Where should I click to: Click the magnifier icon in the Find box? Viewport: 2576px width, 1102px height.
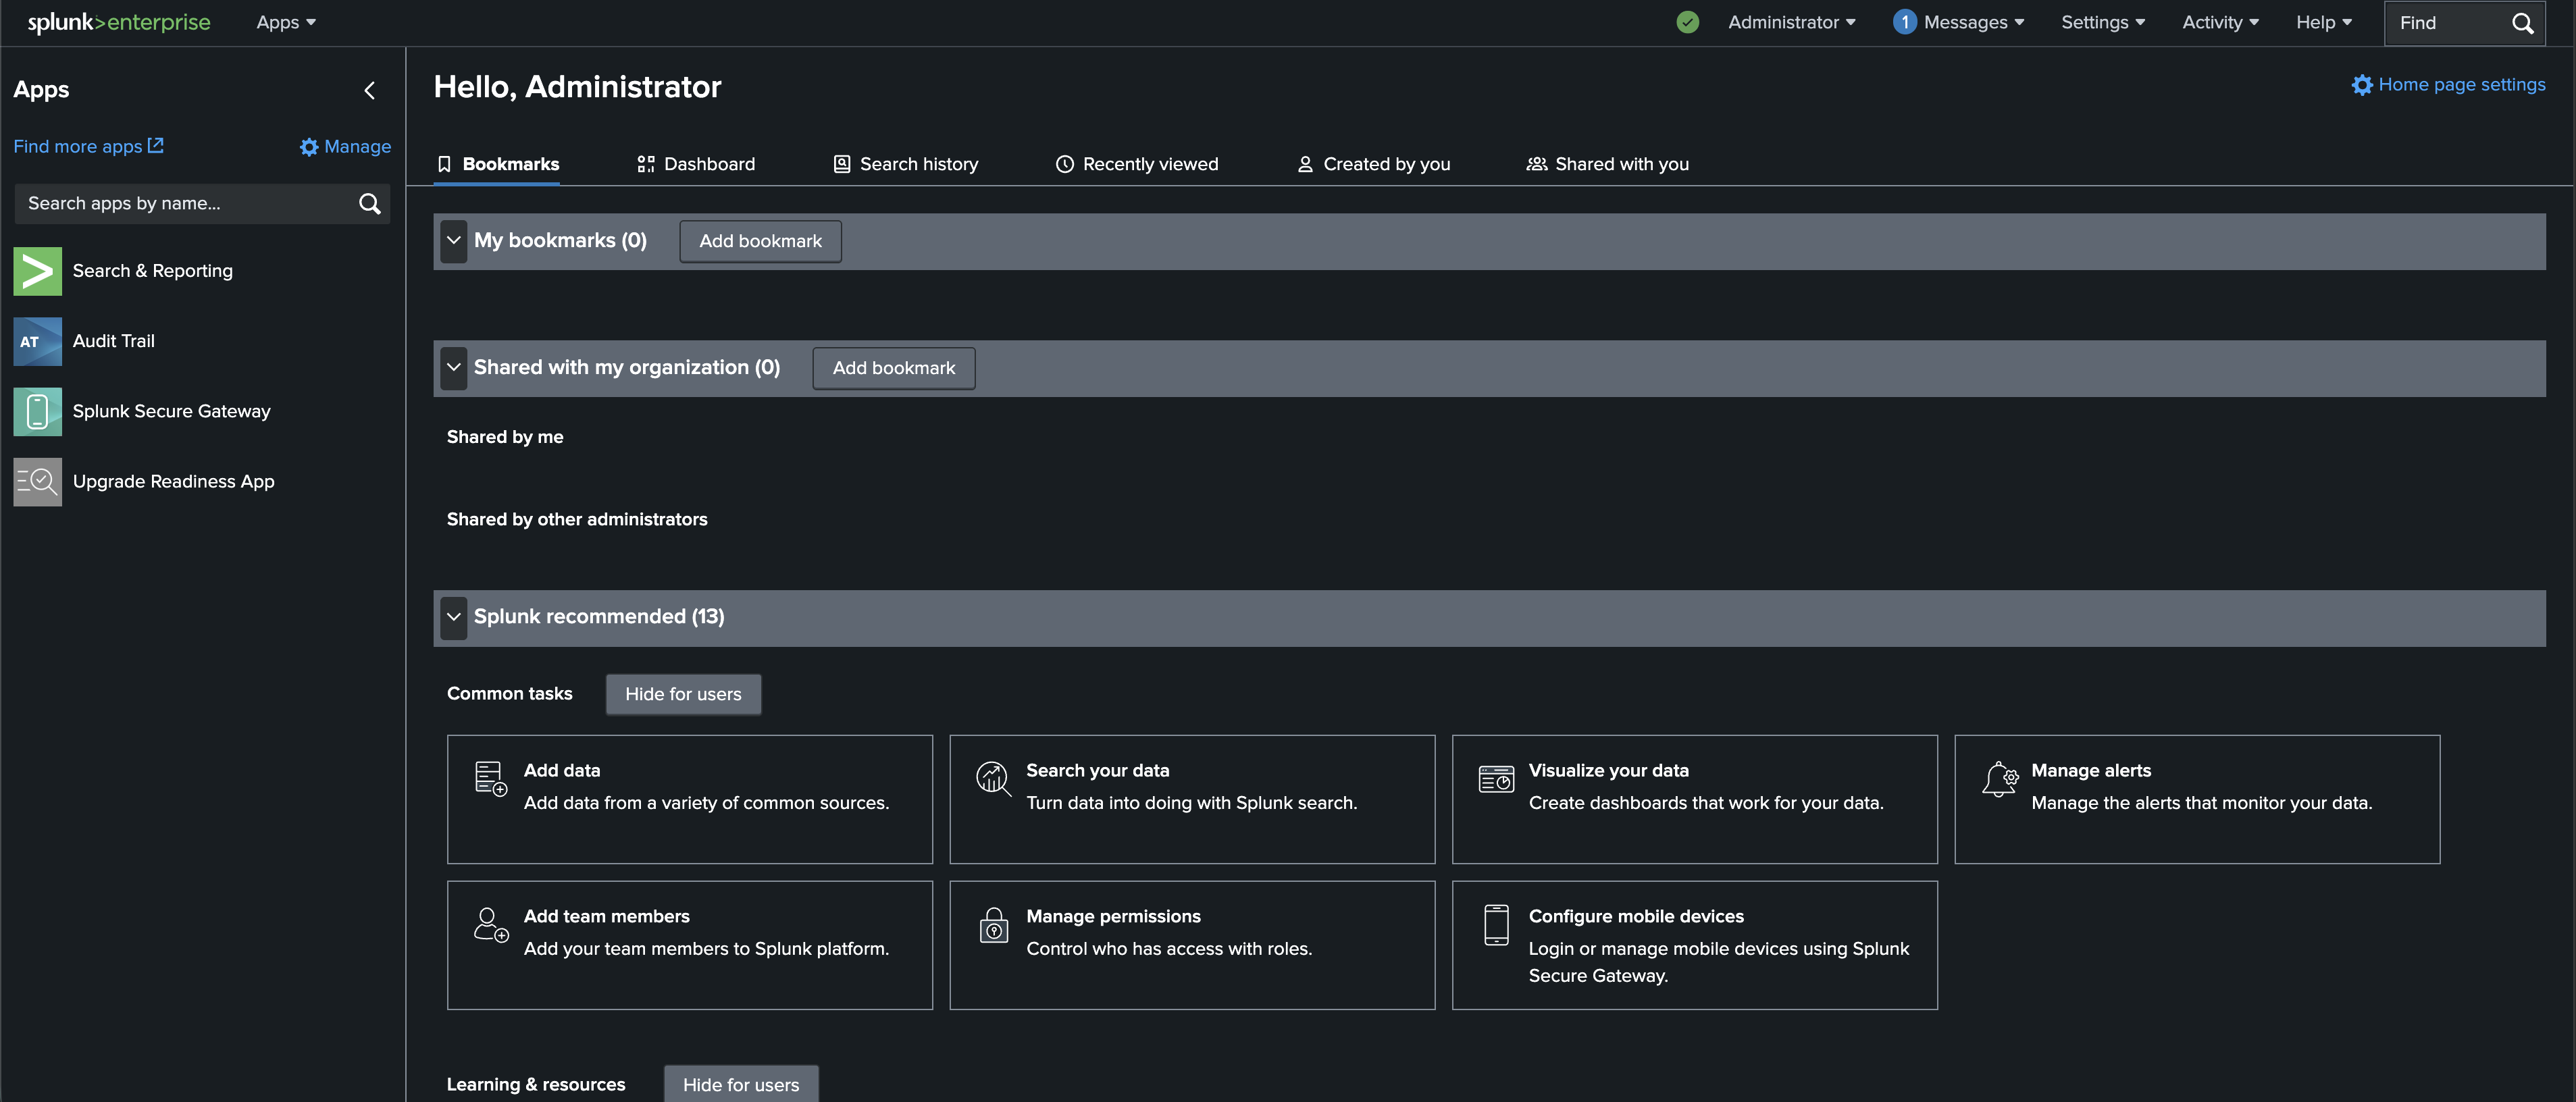tap(2522, 23)
